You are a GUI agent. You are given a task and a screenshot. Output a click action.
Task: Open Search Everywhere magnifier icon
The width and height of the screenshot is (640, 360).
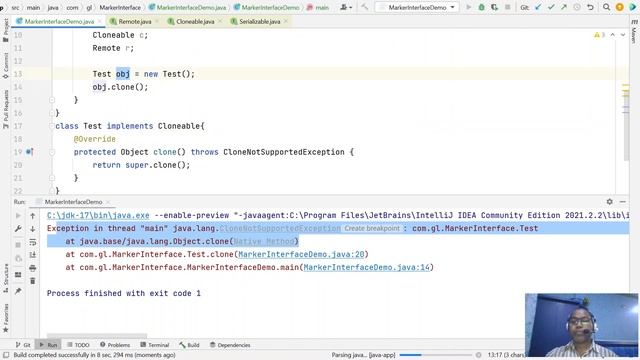pyautogui.click(x=607, y=7)
